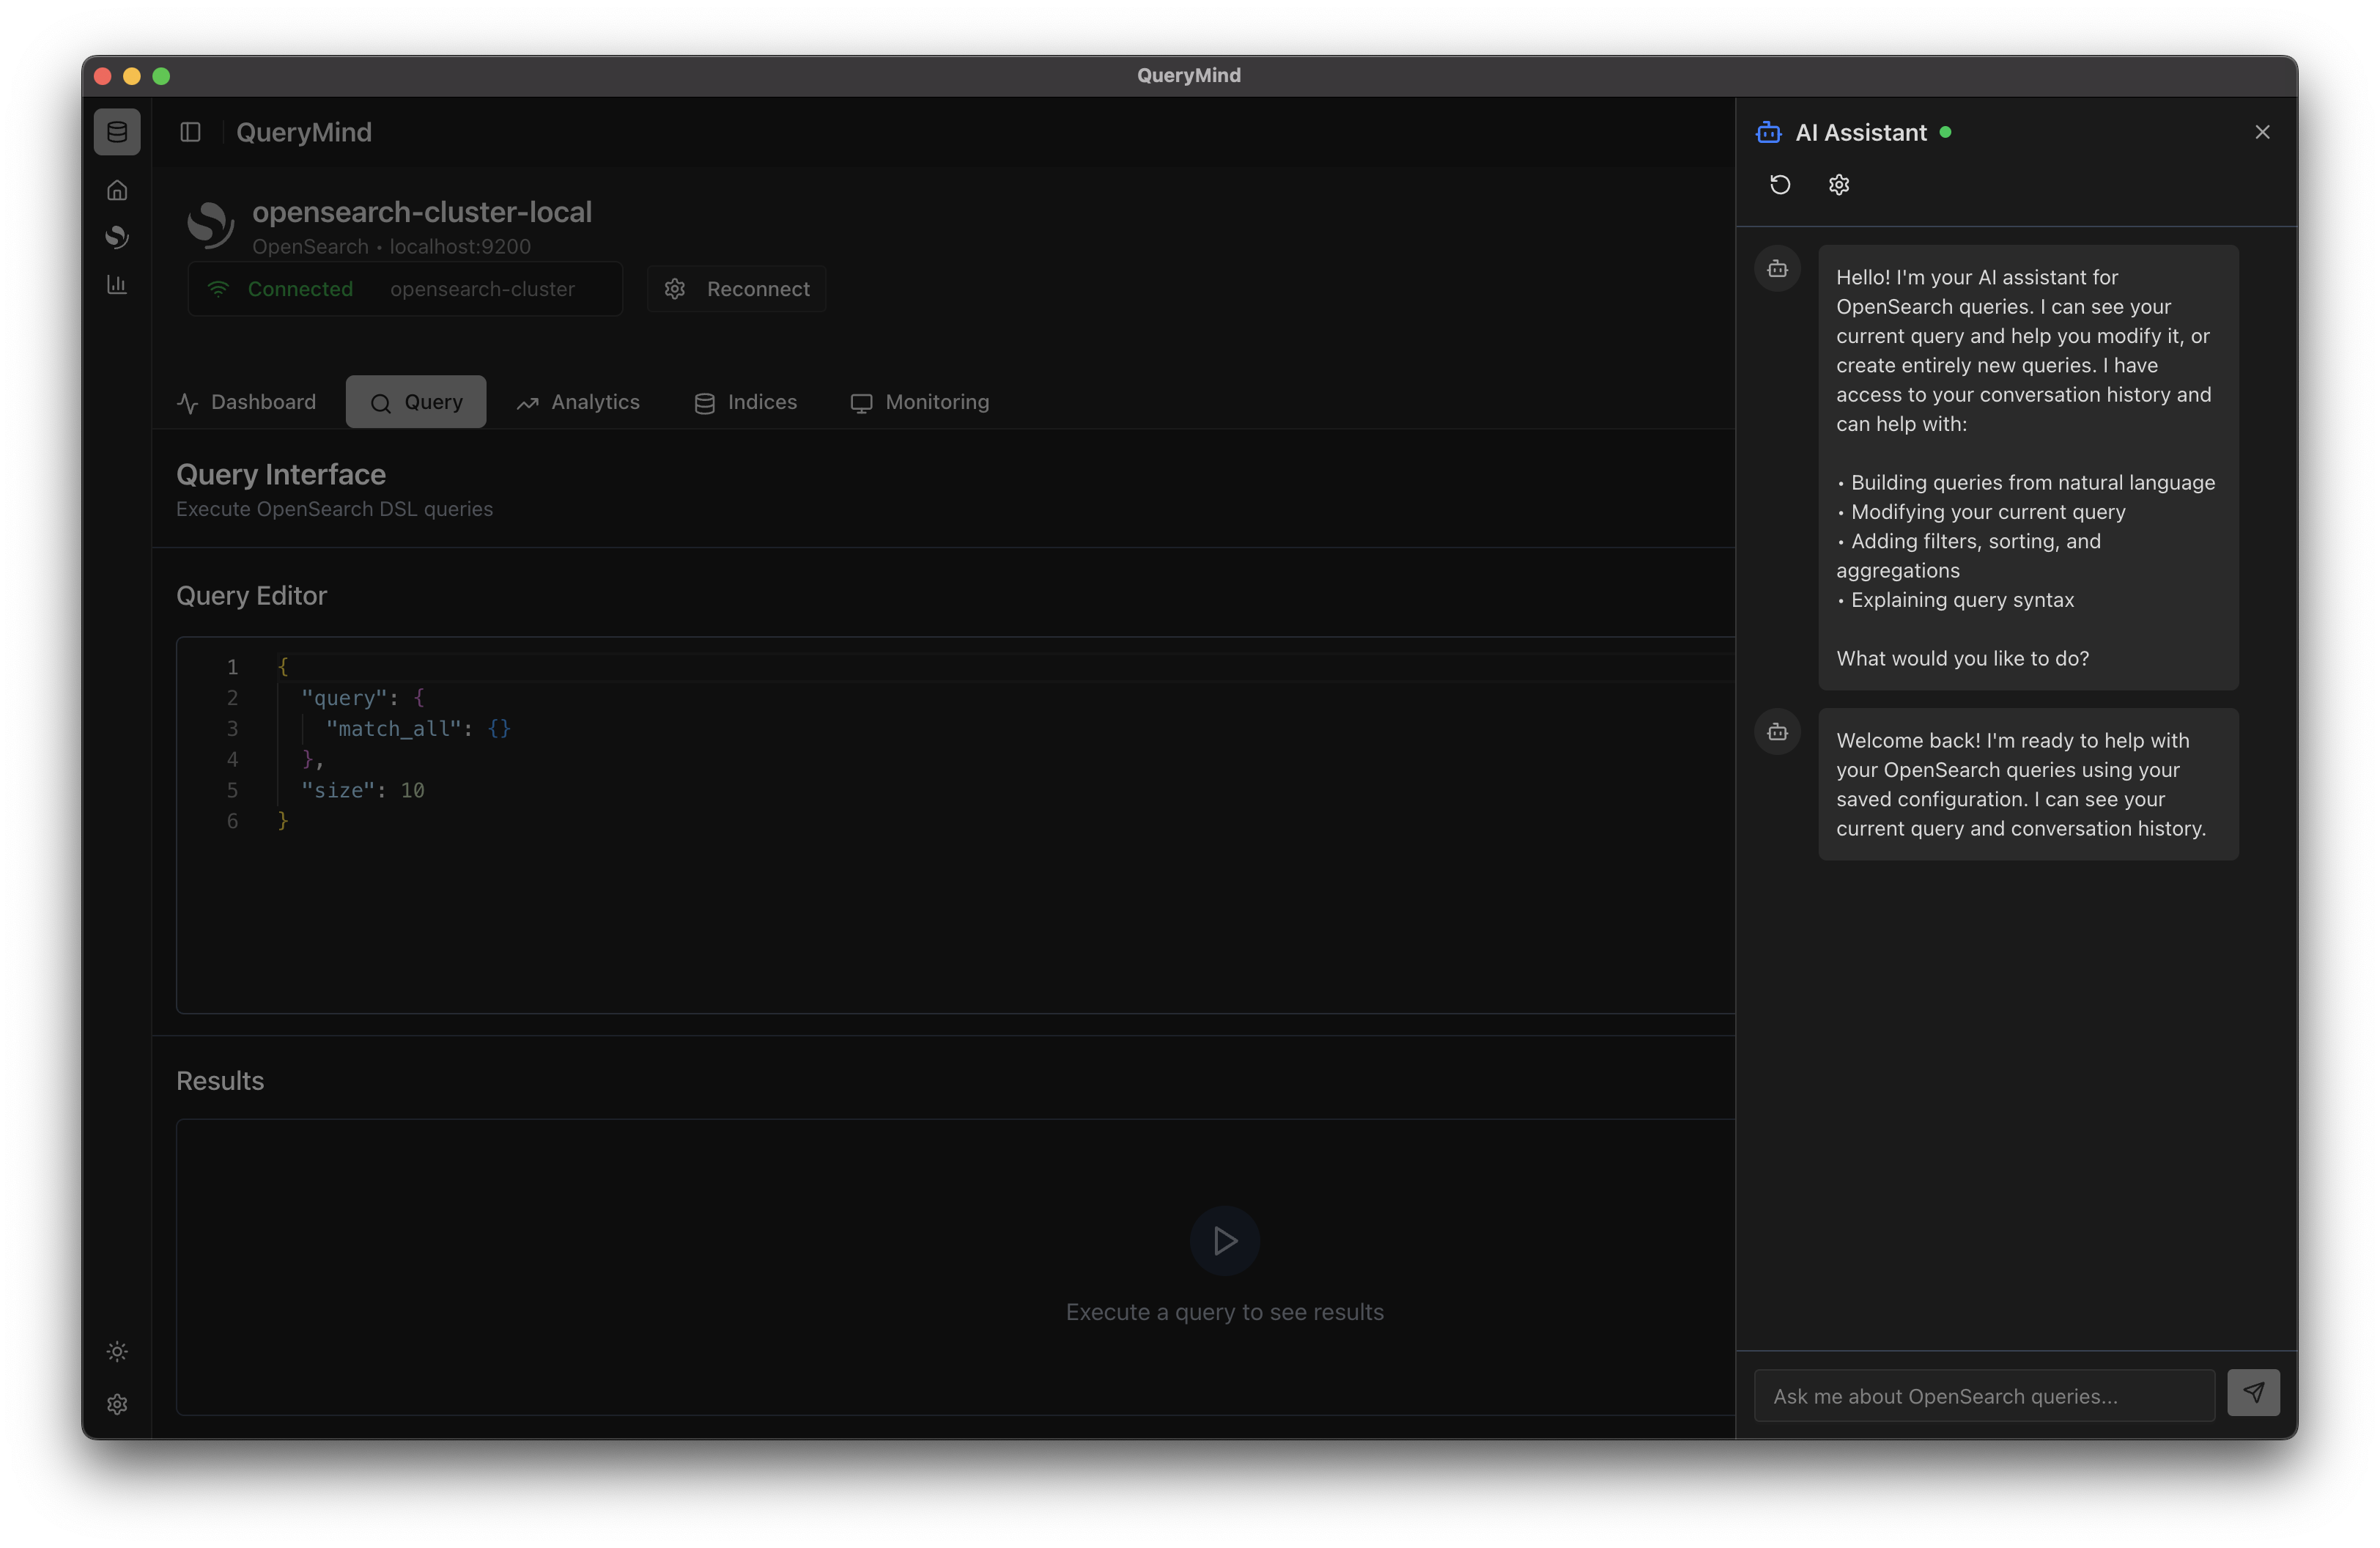
Task: Open AI Assistant settings gear
Action: 1839,185
